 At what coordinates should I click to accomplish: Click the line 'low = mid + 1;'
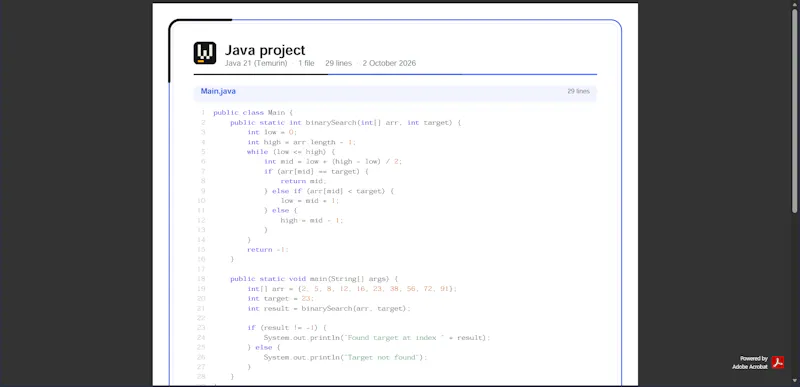click(x=310, y=201)
